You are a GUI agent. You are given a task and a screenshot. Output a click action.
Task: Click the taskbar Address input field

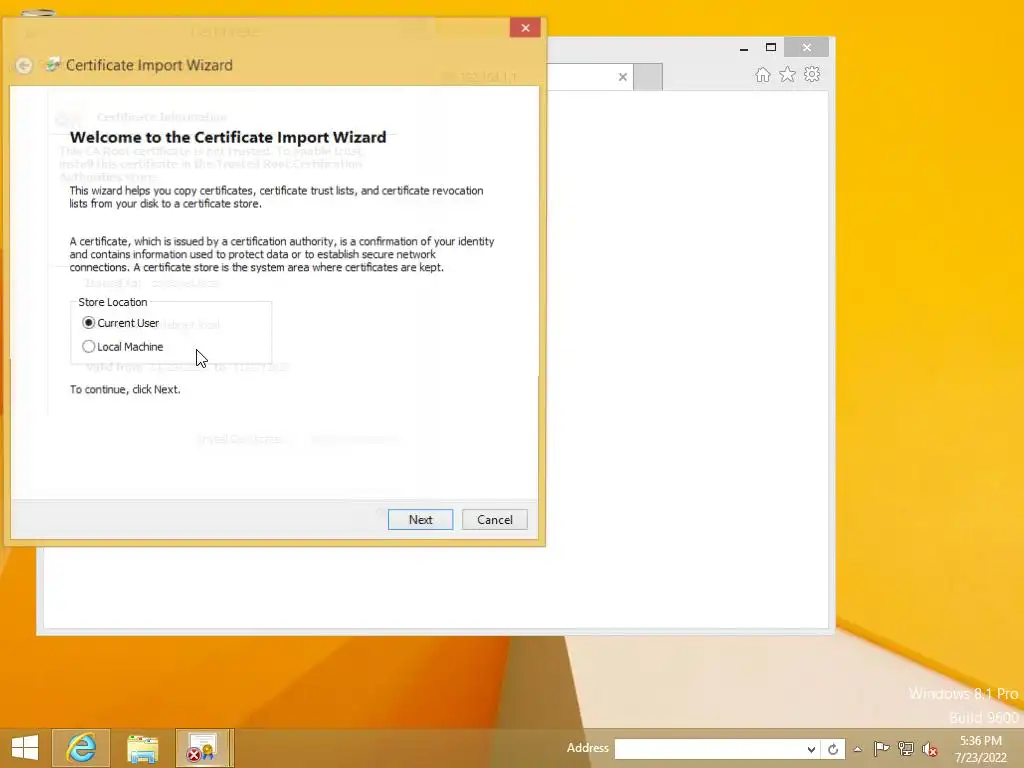tap(708, 749)
